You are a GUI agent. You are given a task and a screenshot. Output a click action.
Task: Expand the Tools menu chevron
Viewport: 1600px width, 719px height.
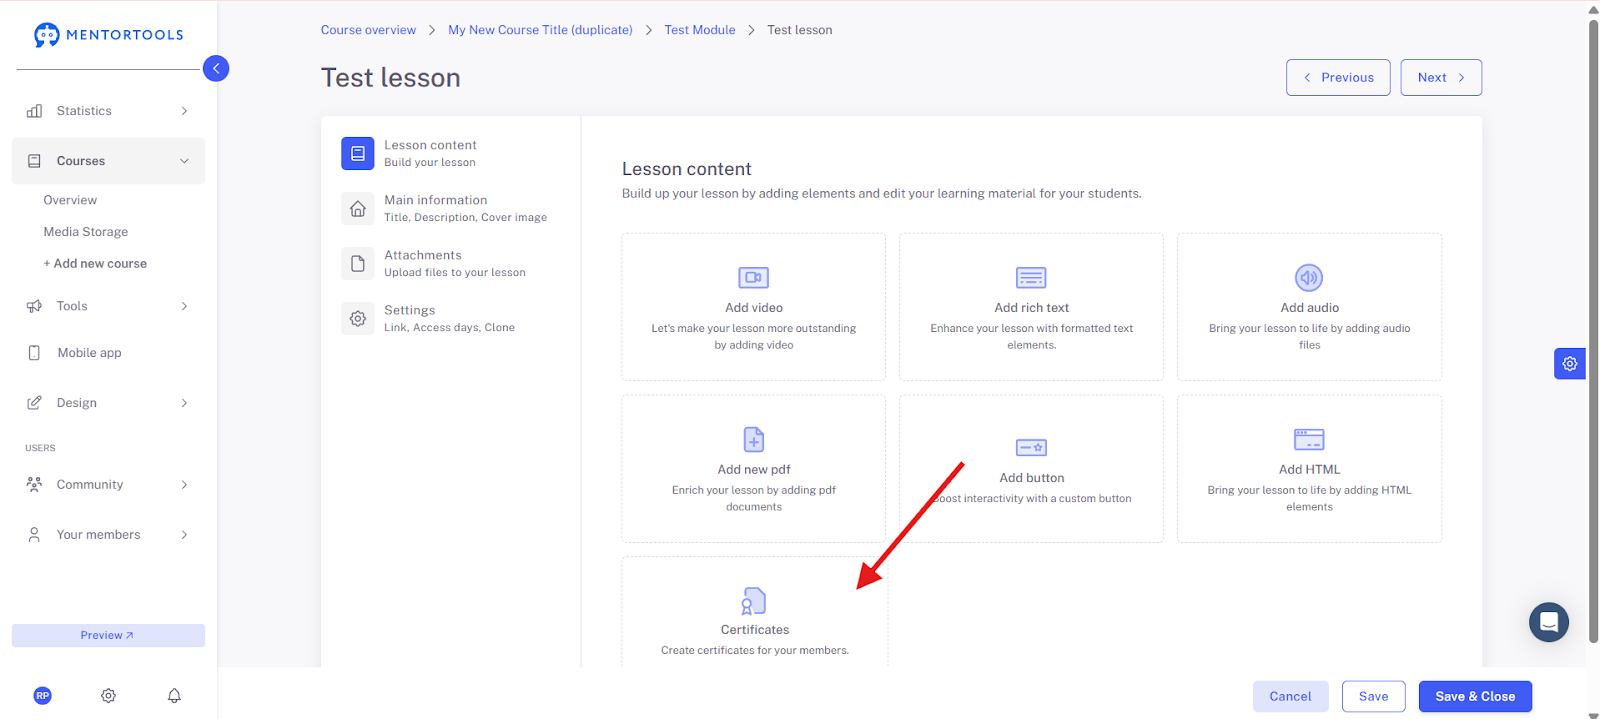[x=184, y=306]
